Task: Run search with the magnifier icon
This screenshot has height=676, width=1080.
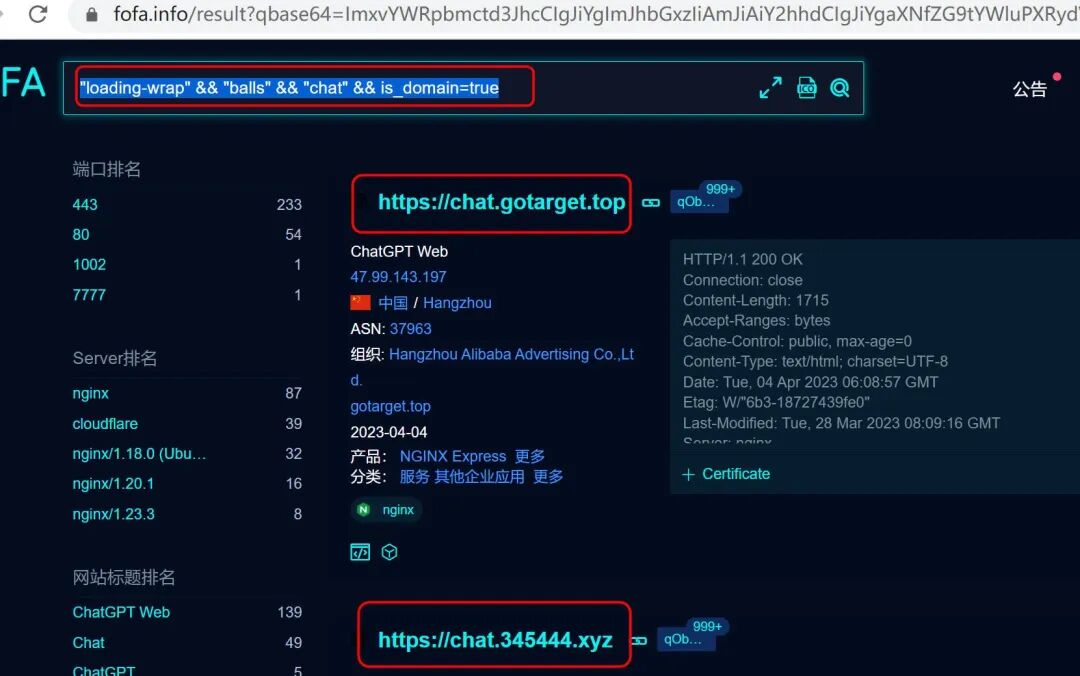Action: tap(840, 88)
